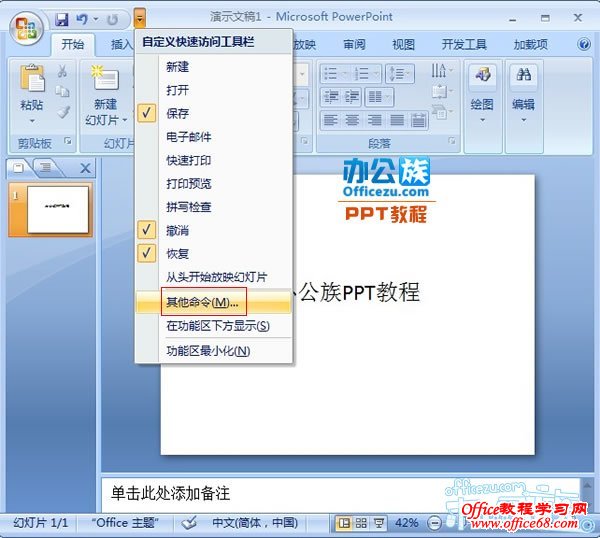Open the 审阅 ribbon tab
Viewport: 600px width, 538px height.
pyautogui.click(x=354, y=45)
